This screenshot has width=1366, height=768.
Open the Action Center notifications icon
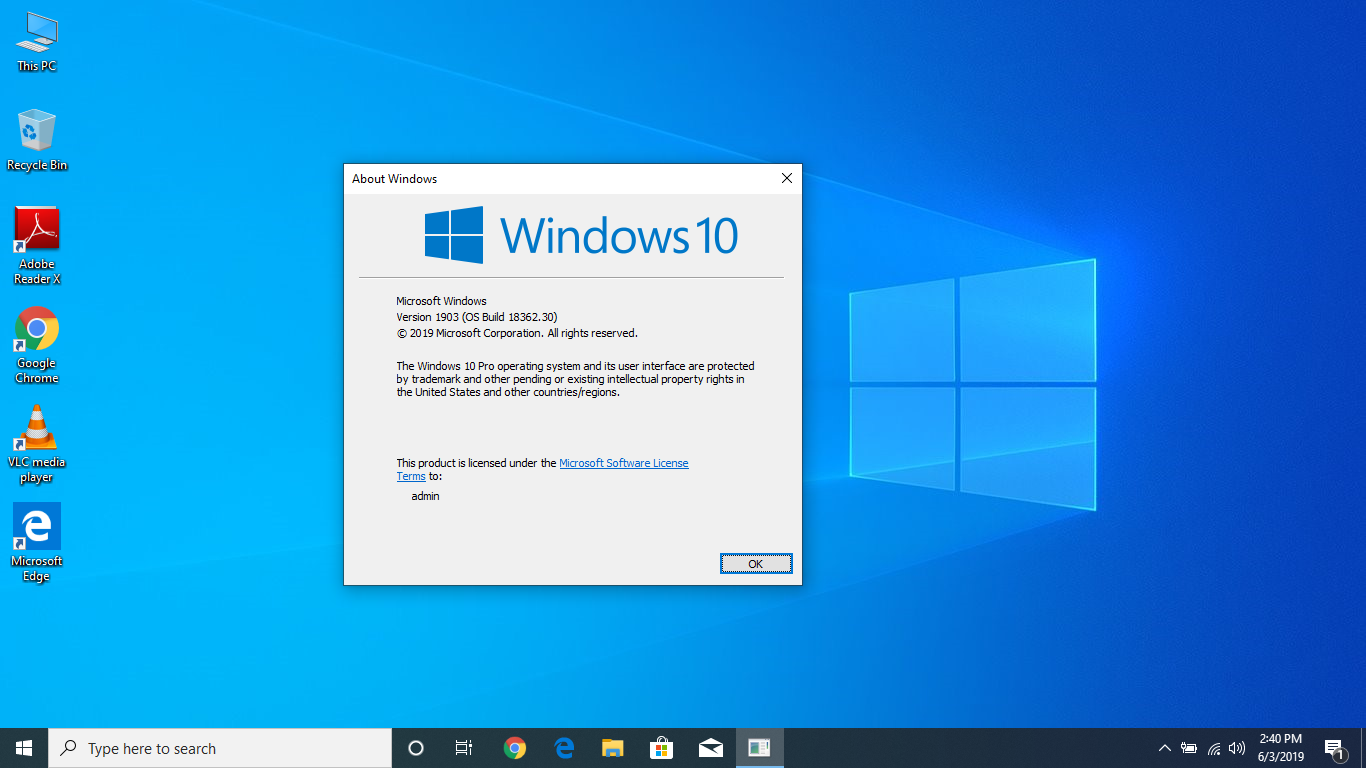click(x=1334, y=748)
